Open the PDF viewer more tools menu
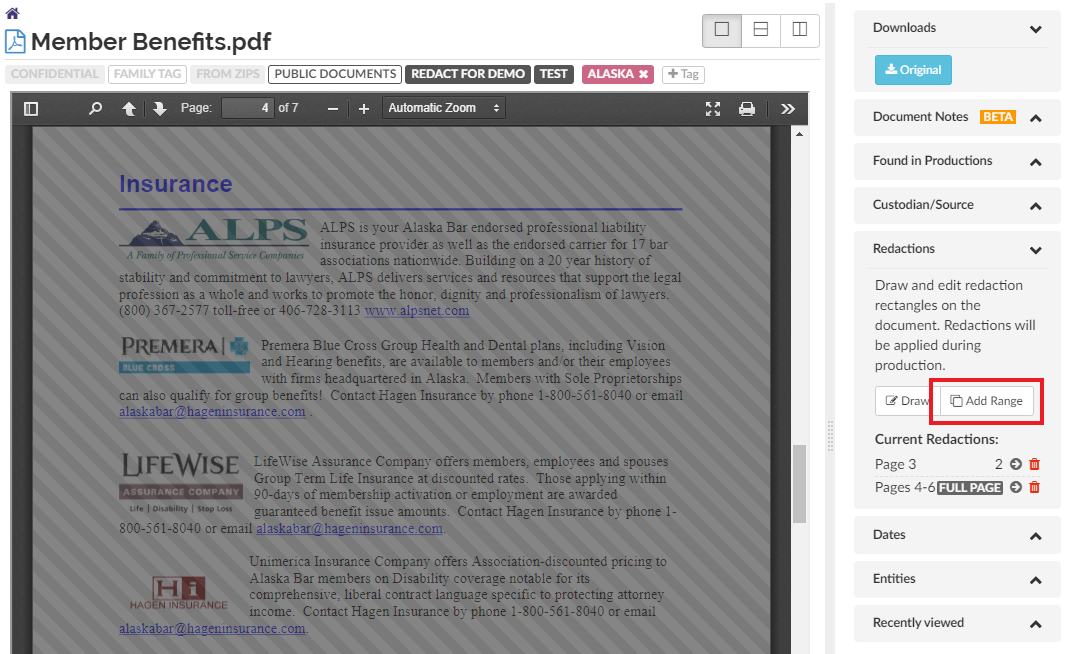 pyautogui.click(x=788, y=109)
